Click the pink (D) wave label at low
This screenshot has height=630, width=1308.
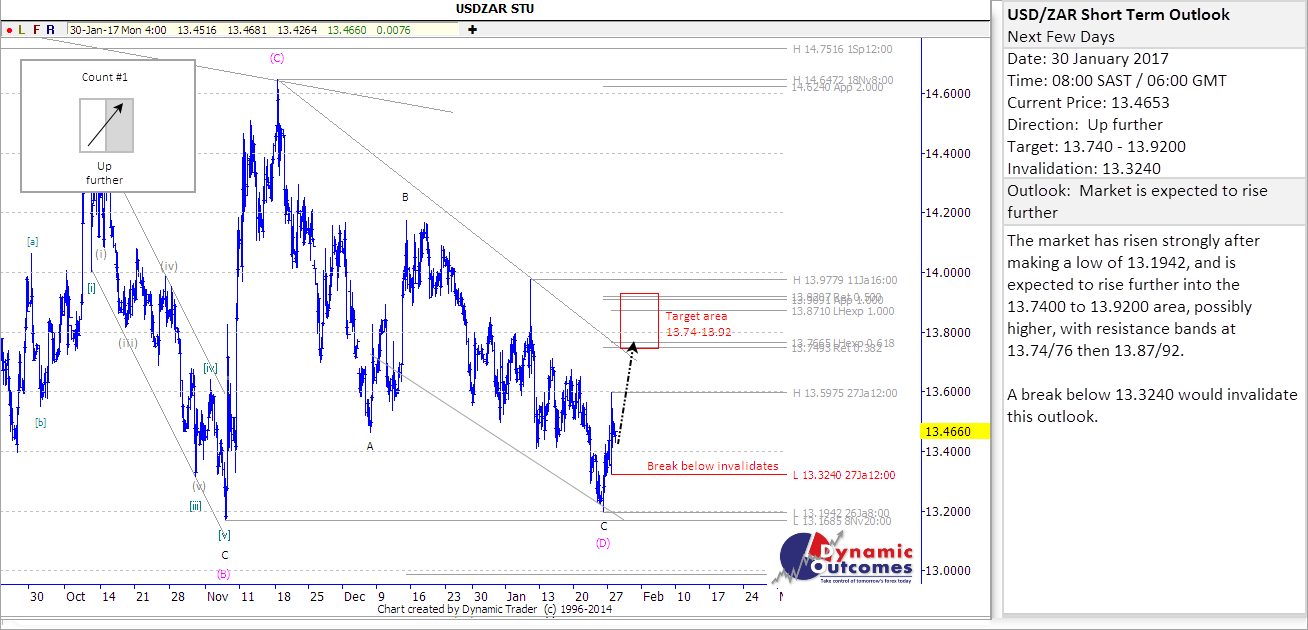pyautogui.click(x=603, y=543)
